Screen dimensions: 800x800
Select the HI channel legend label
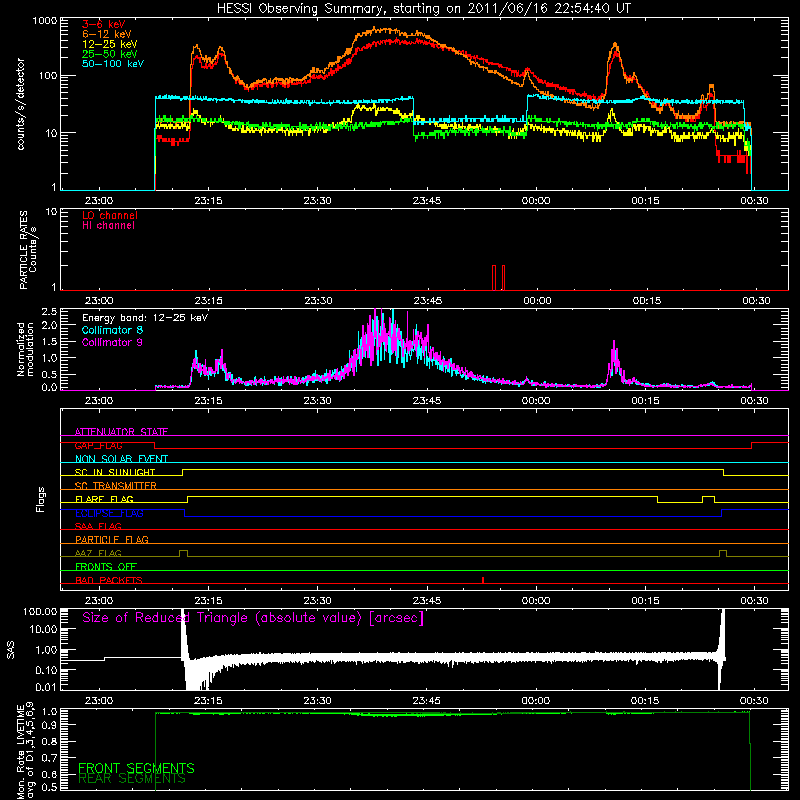(x=108, y=226)
